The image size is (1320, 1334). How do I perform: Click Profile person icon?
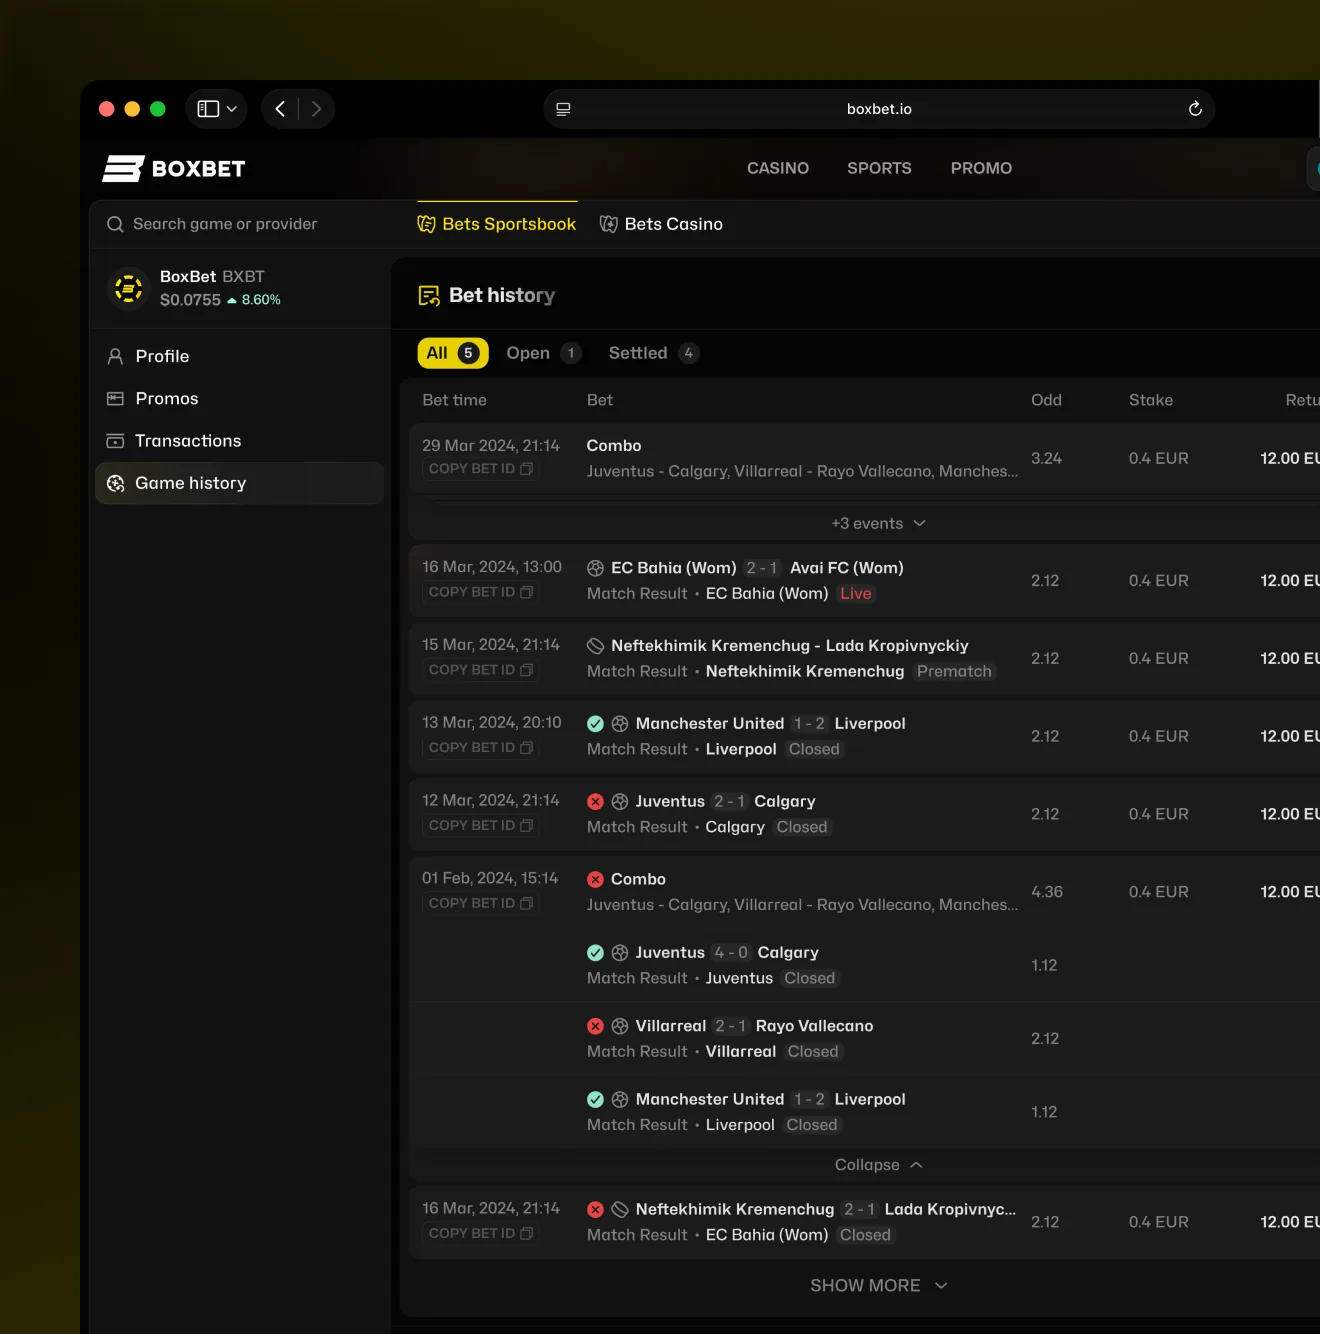115,356
